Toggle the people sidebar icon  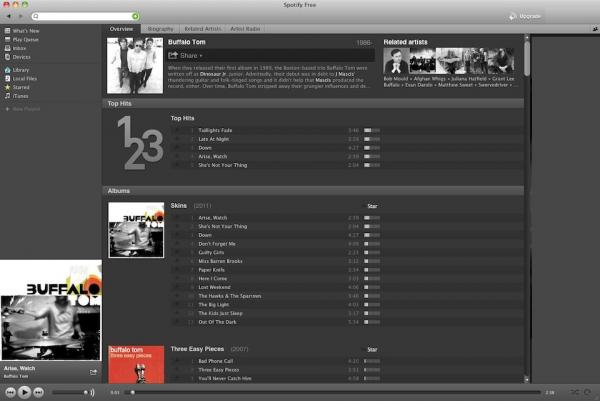coord(595,29)
